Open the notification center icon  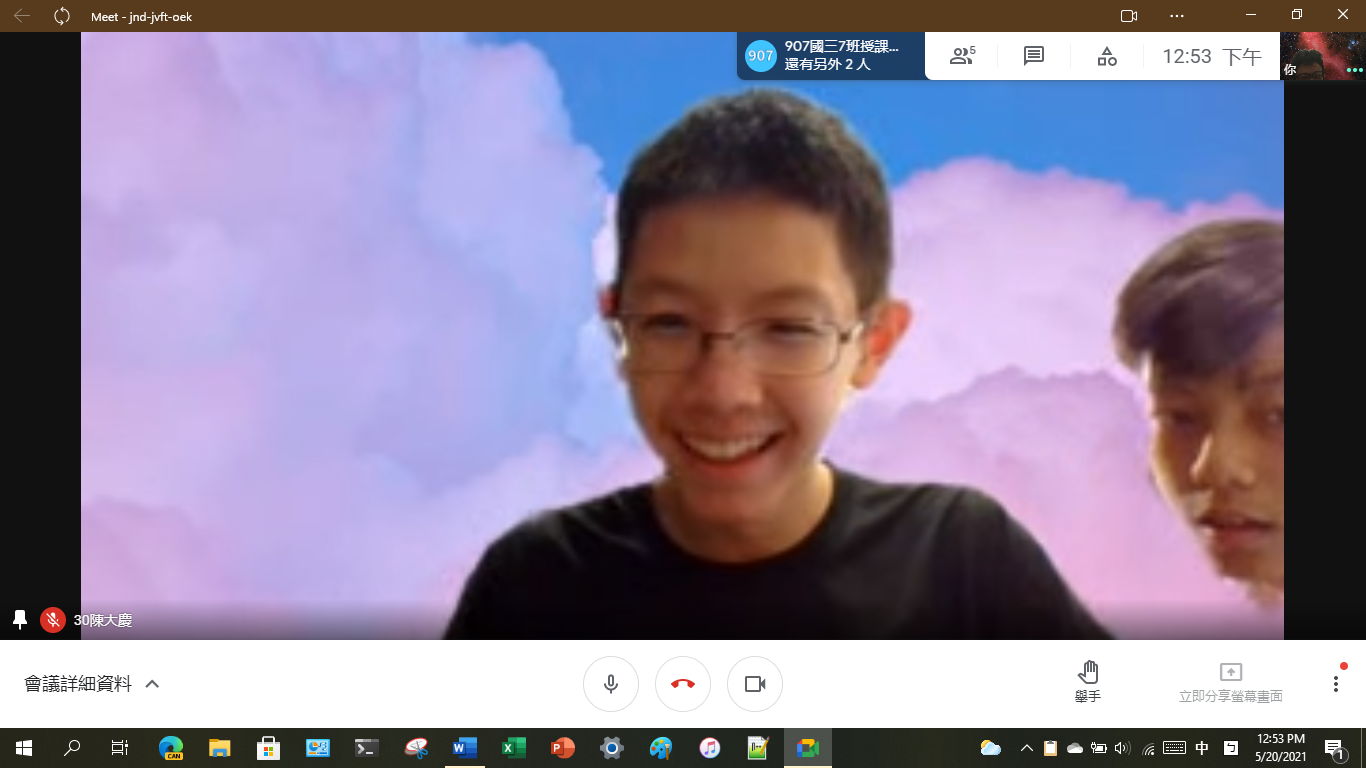[x=1334, y=748]
